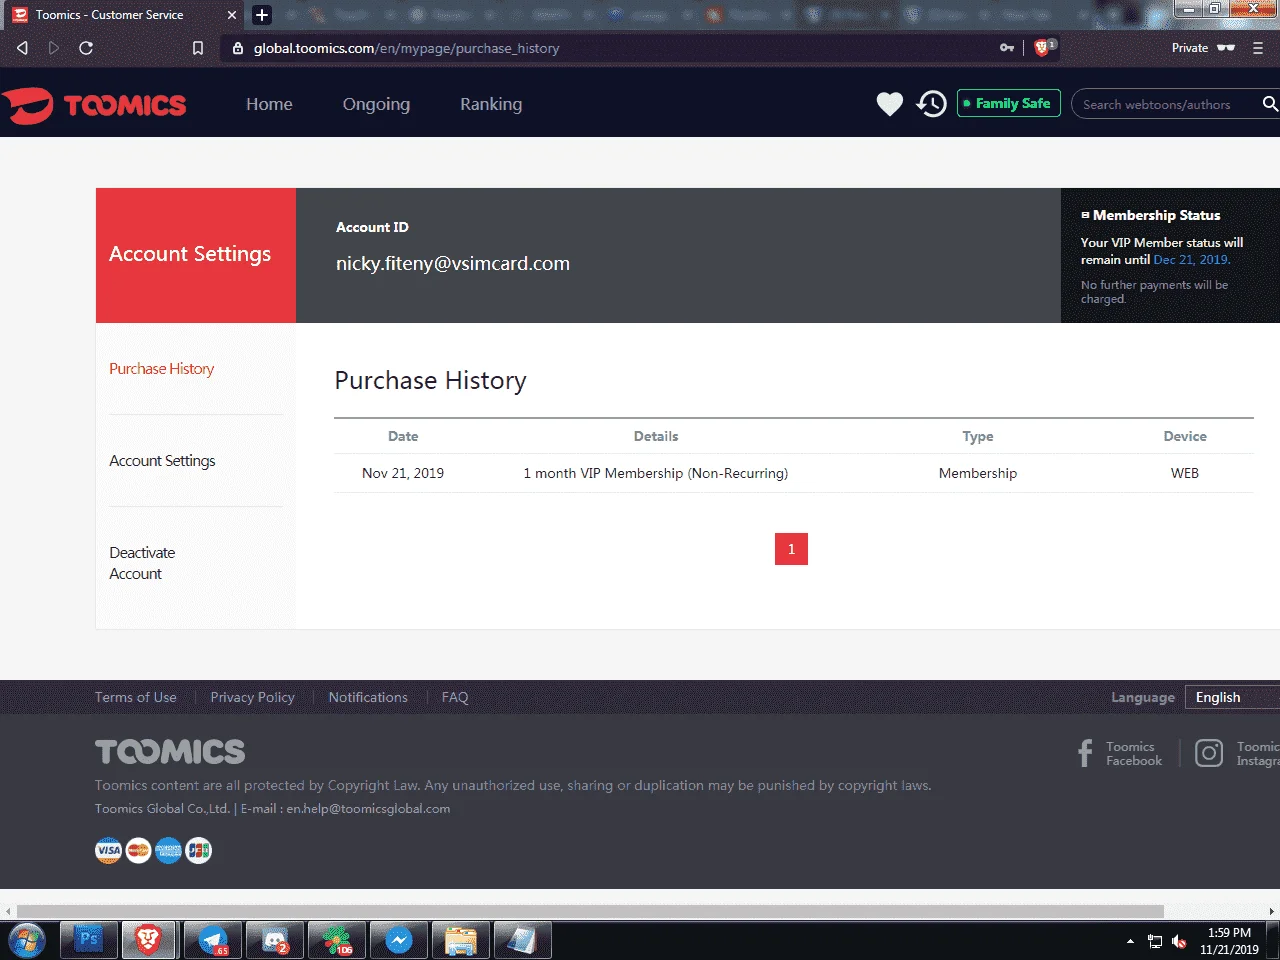This screenshot has width=1280, height=960.
Task: Open the Ranking menu
Action: pyautogui.click(x=491, y=104)
